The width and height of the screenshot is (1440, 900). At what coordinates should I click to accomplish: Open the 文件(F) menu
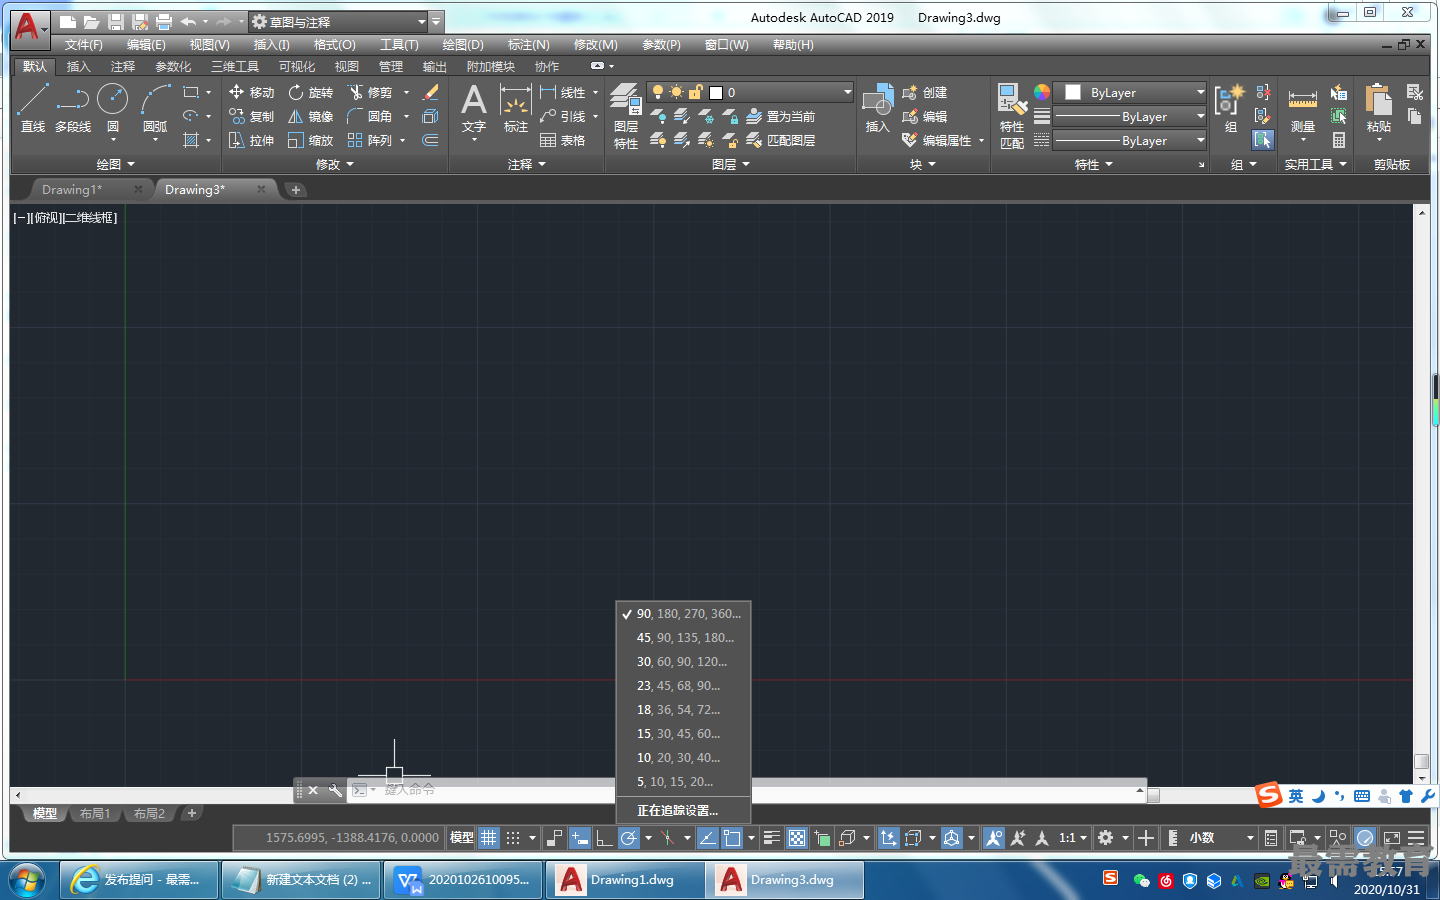(84, 45)
